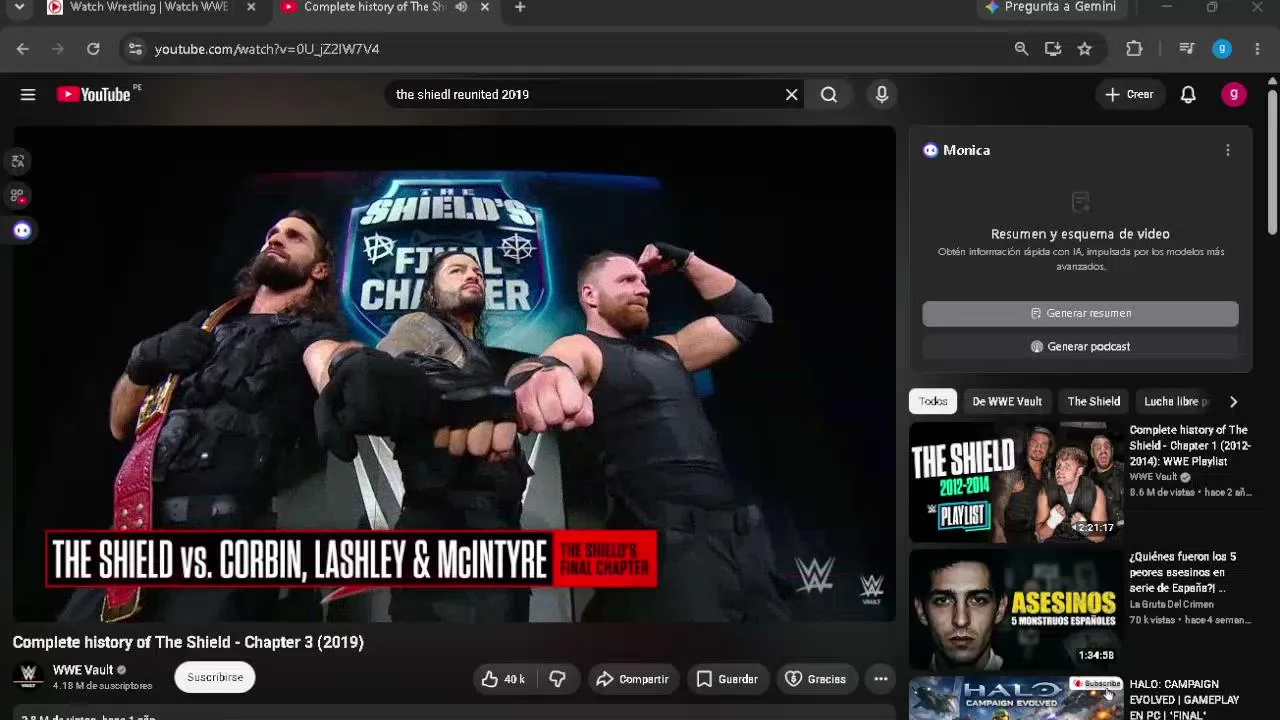Open Monica panel options menu
This screenshot has width=1280, height=720.
tap(1228, 150)
